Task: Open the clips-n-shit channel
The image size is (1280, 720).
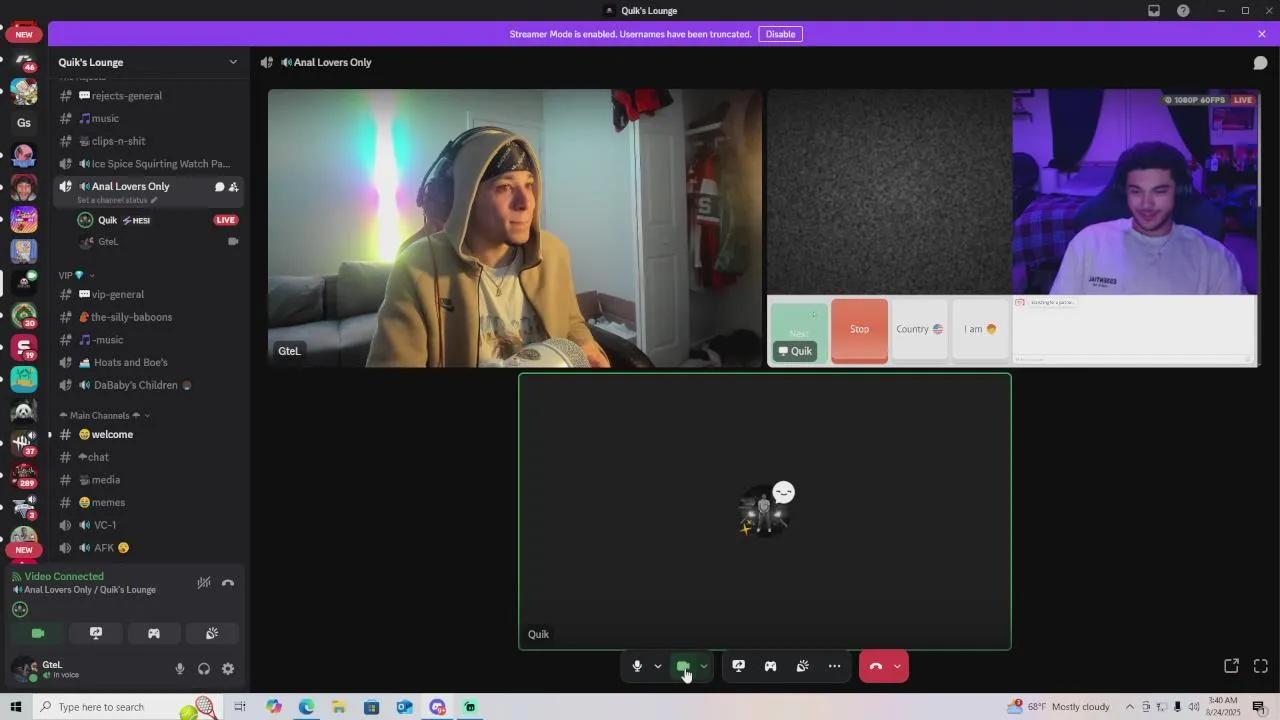Action: click(x=150, y=141)
